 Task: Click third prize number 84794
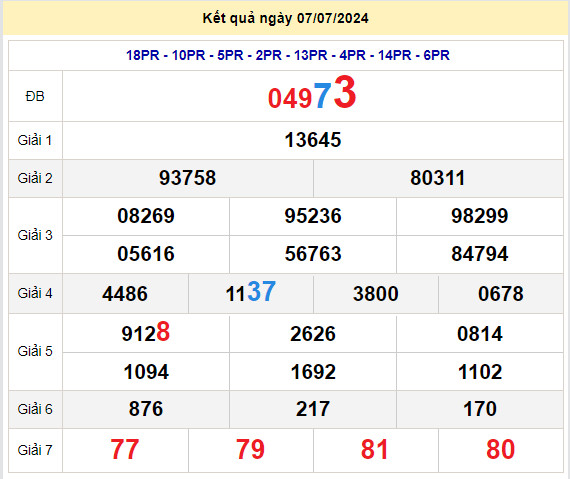click(480, 254)
